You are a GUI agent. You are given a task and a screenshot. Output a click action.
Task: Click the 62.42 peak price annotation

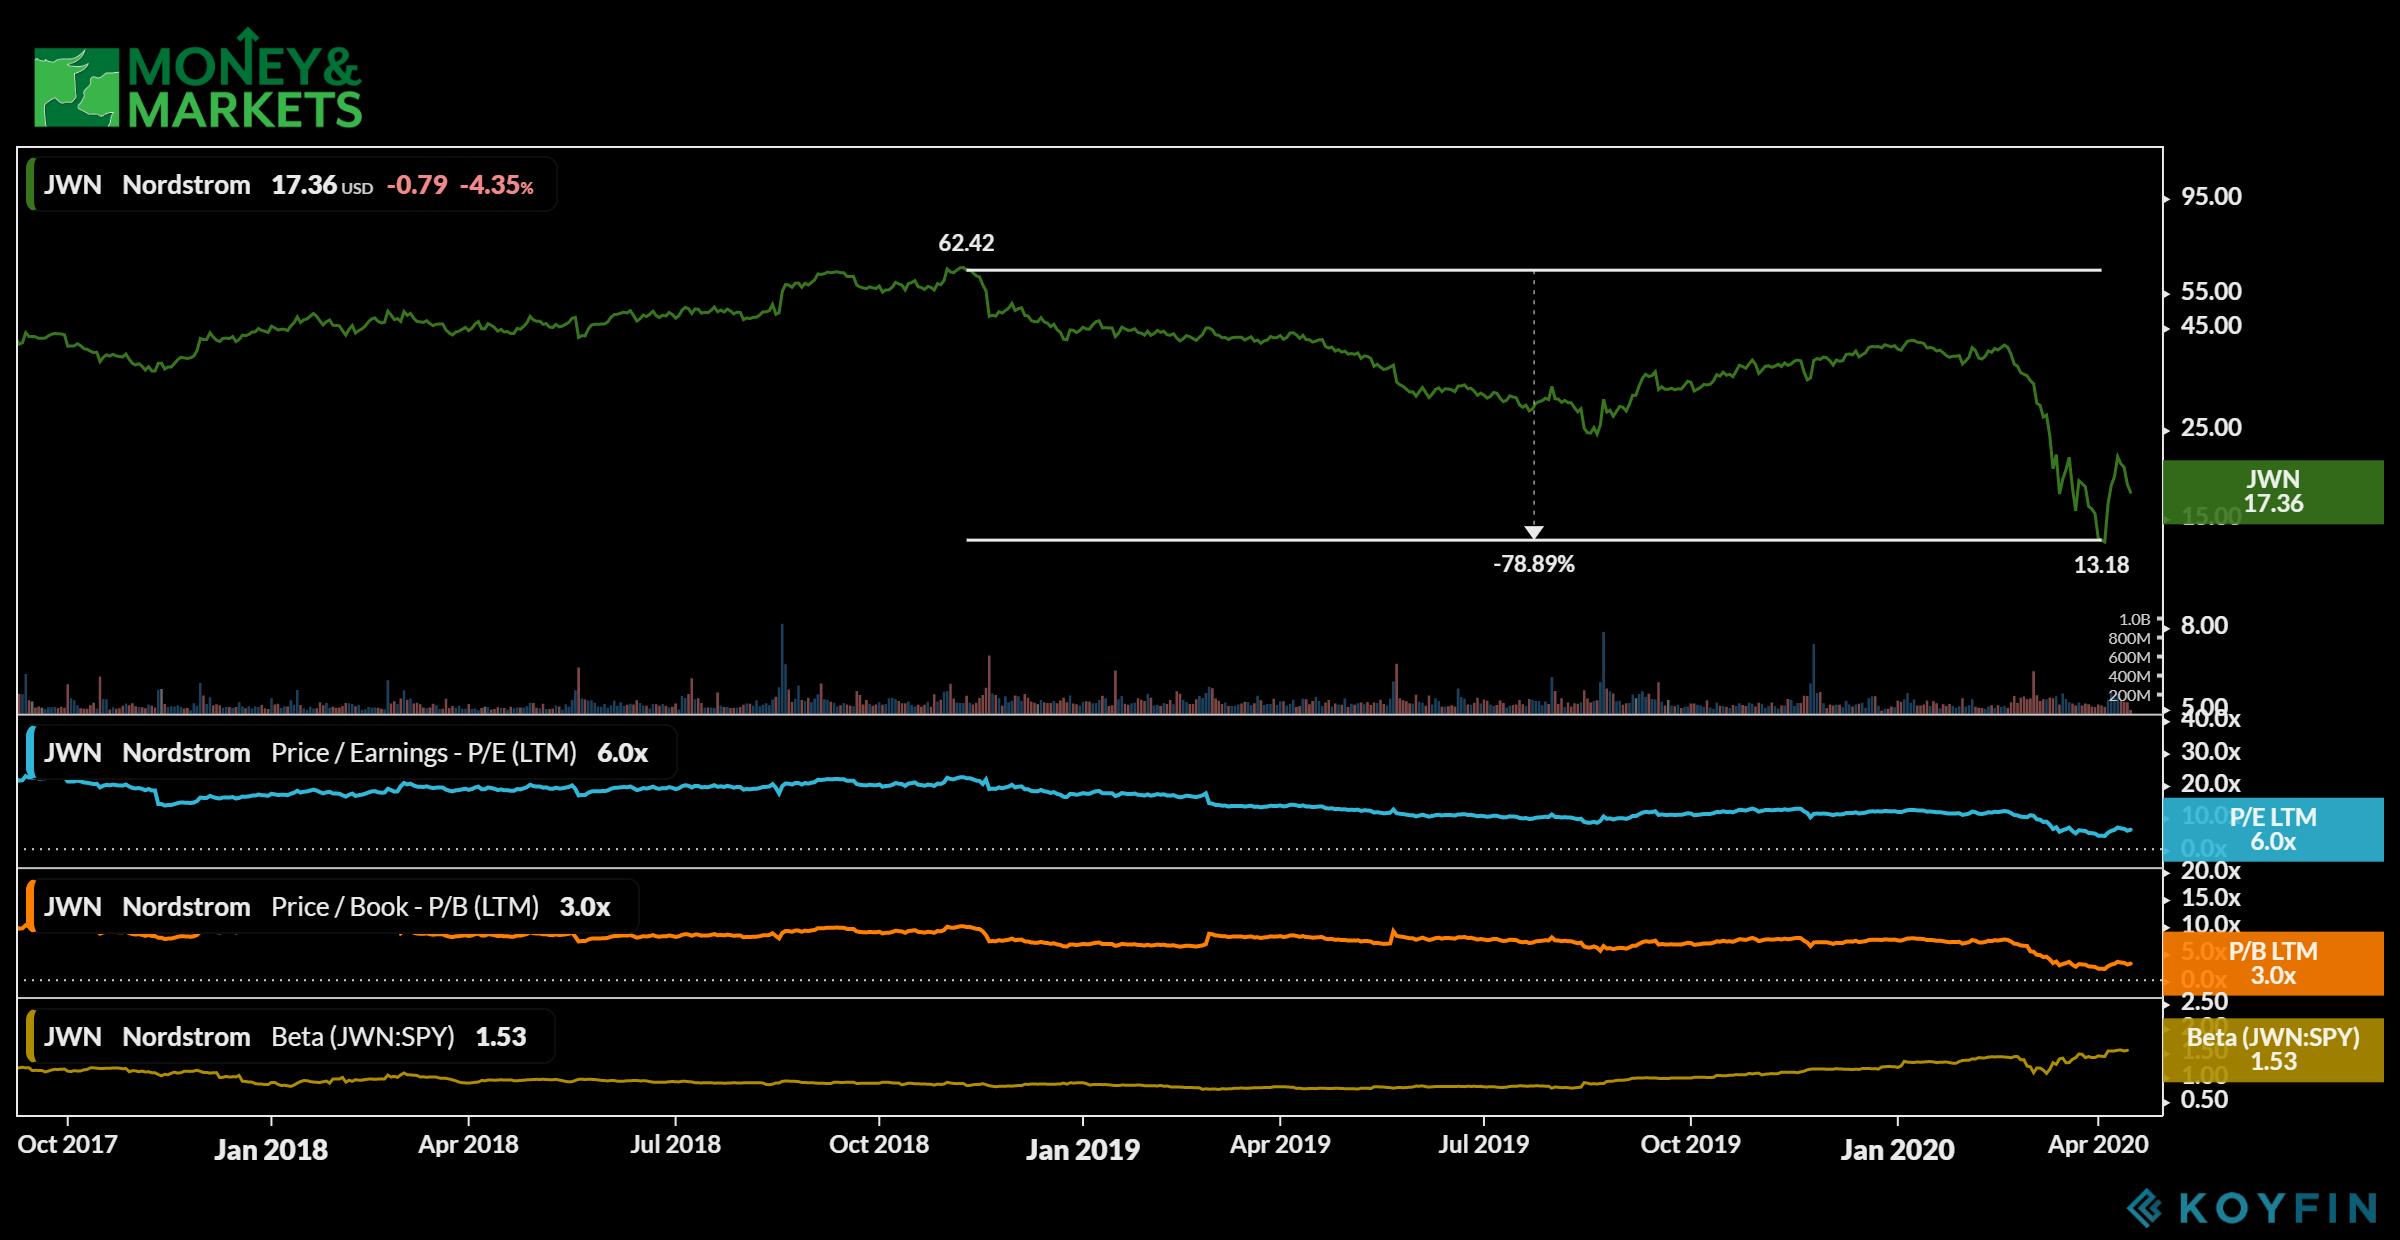(966, 243)
